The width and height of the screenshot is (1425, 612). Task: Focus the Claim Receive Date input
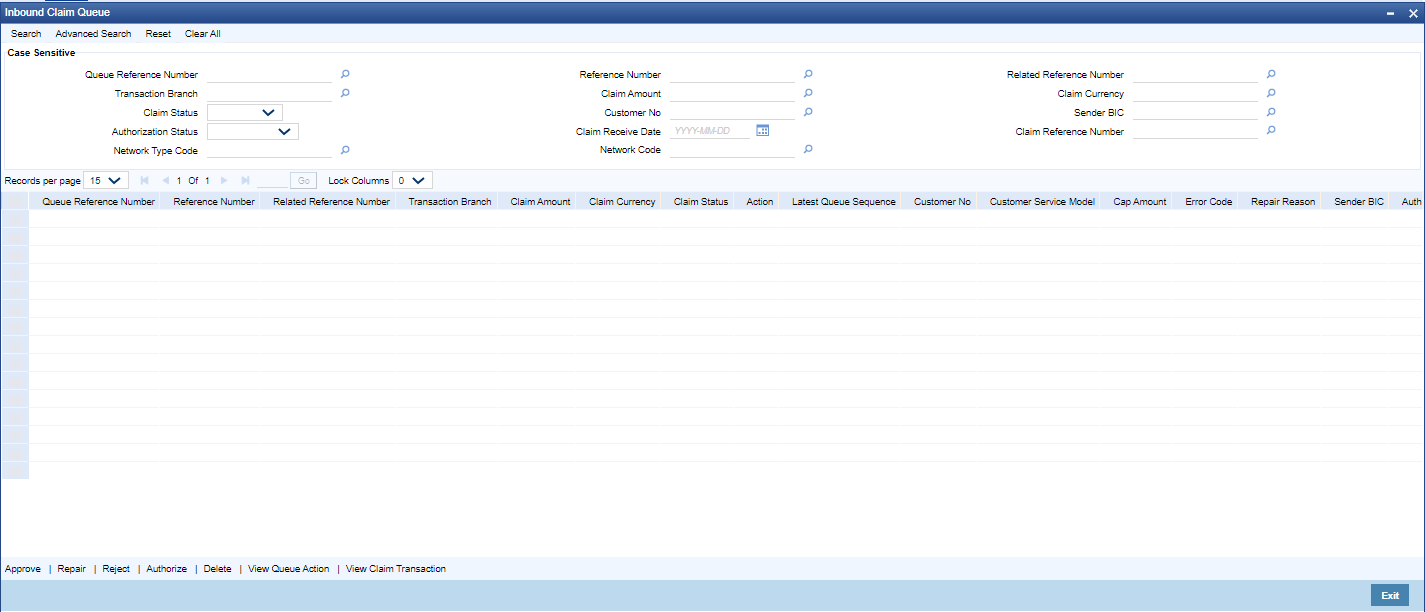click(710, 131)
